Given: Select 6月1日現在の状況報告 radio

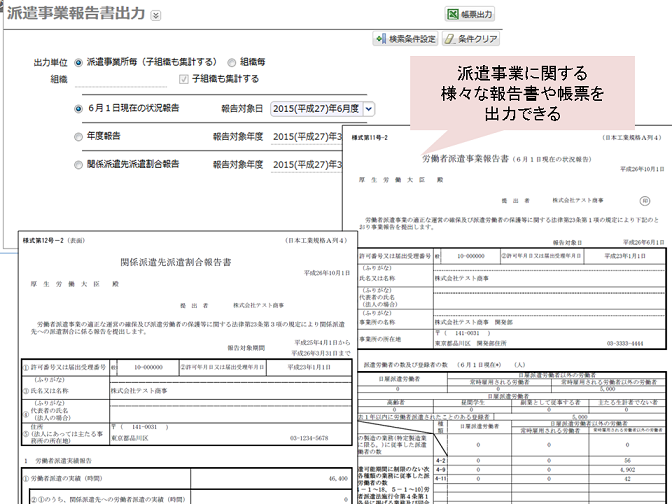Looking at the screenshot, I should click(78, 108).
